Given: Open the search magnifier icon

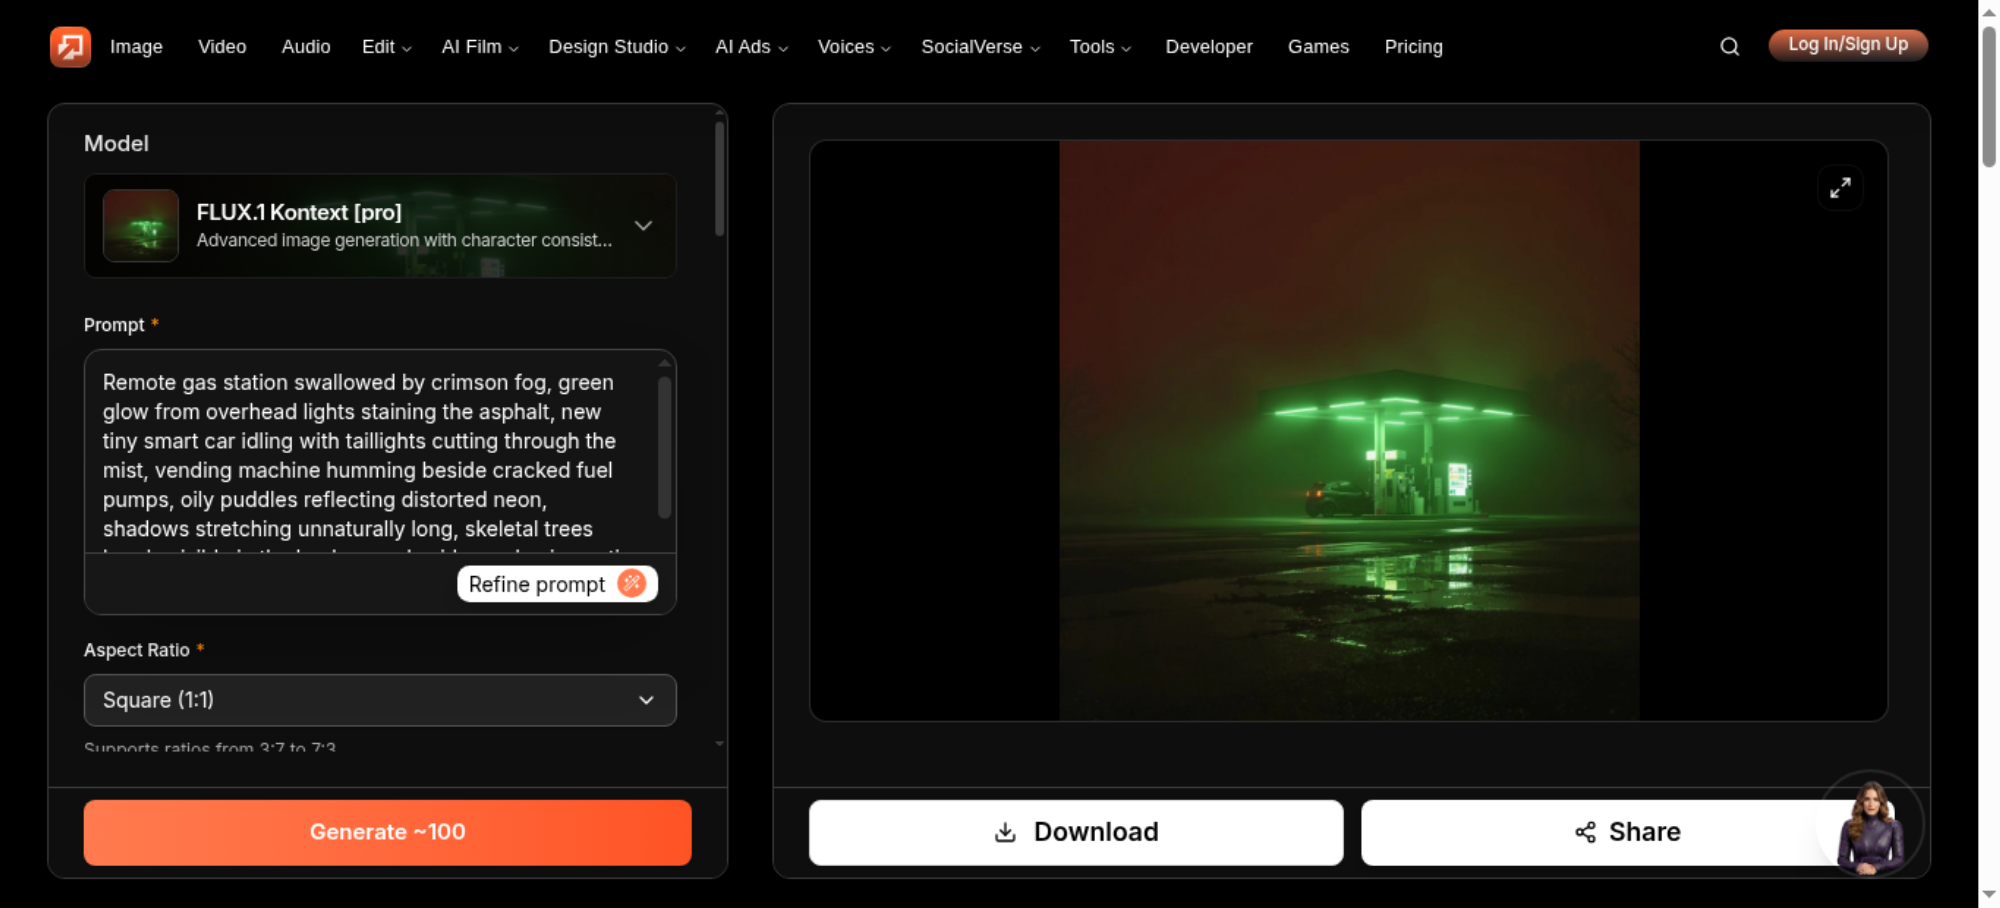Looking at the screenshot, I should tap(1729, 46).
